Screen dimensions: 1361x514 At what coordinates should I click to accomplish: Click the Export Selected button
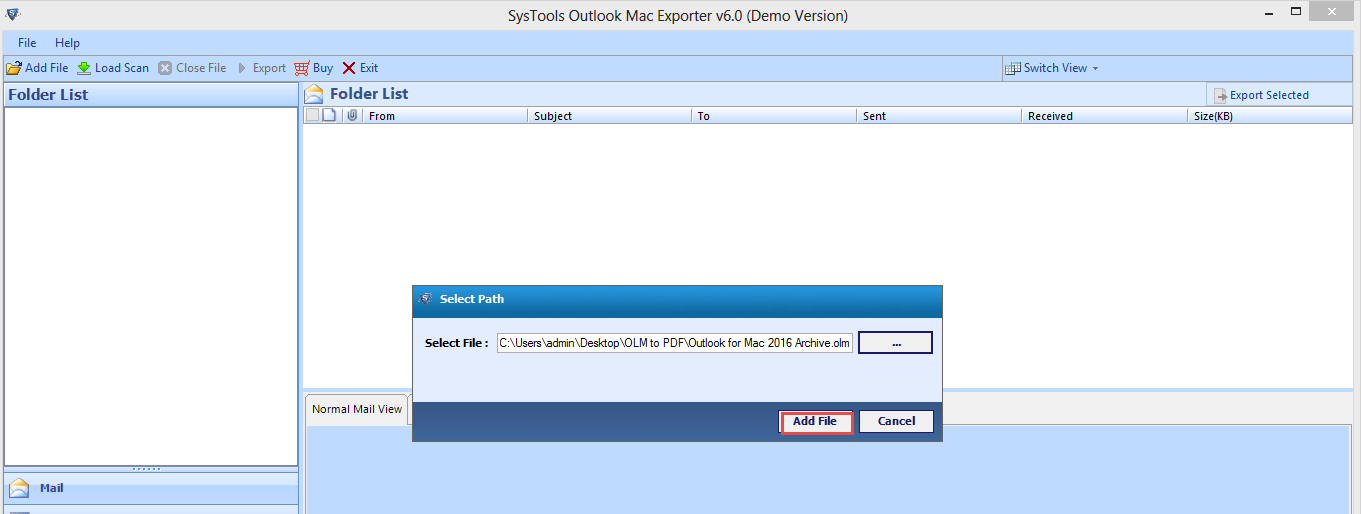pos(1261,95)
